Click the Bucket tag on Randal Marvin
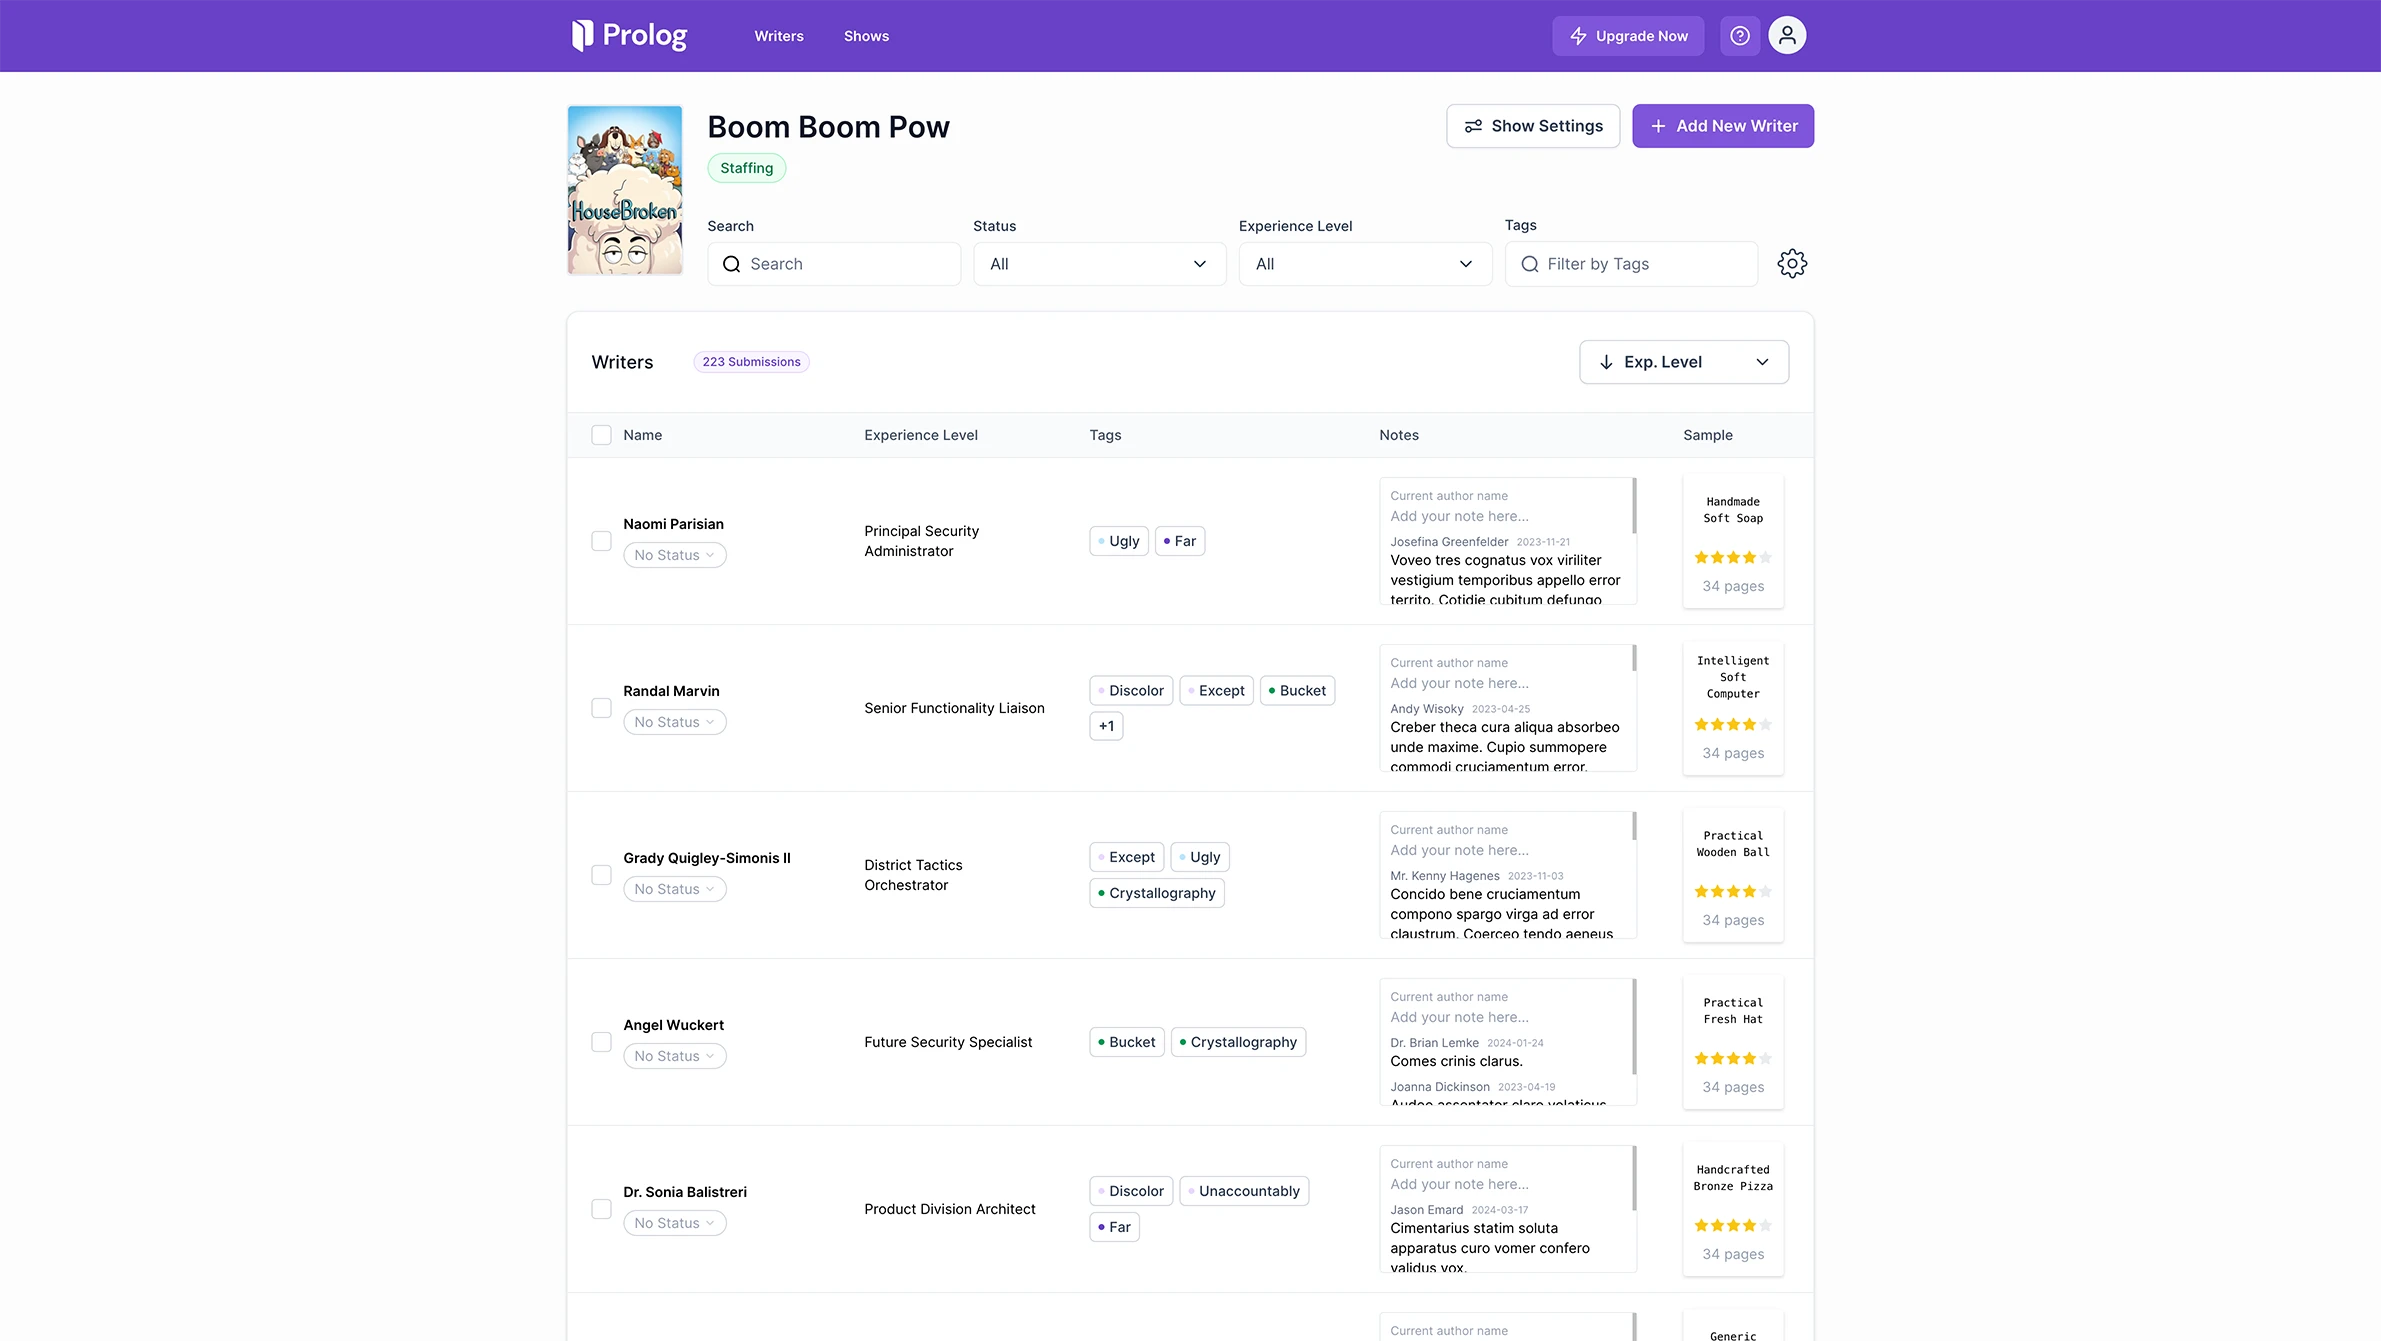Image resolution: width=2381 pixels, height=1341 pixels. click(1297, 691)
